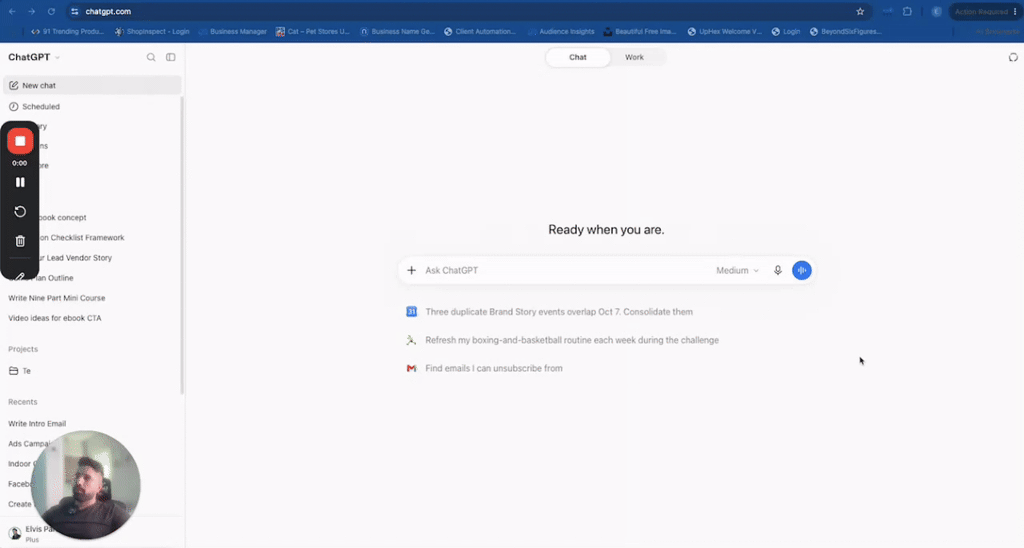
Task: Switch to the Work tab
Action: 634,57
